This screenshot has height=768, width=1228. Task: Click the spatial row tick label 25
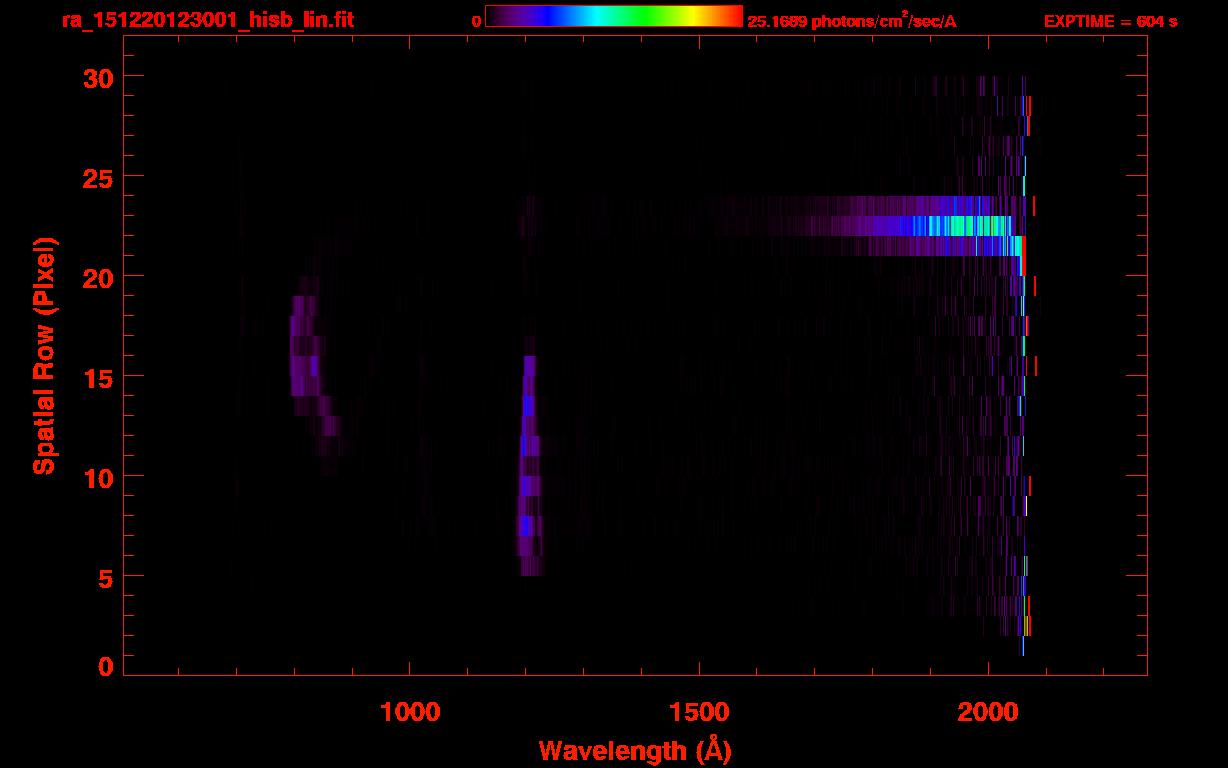pyautogui.click(x=100, y=177)
